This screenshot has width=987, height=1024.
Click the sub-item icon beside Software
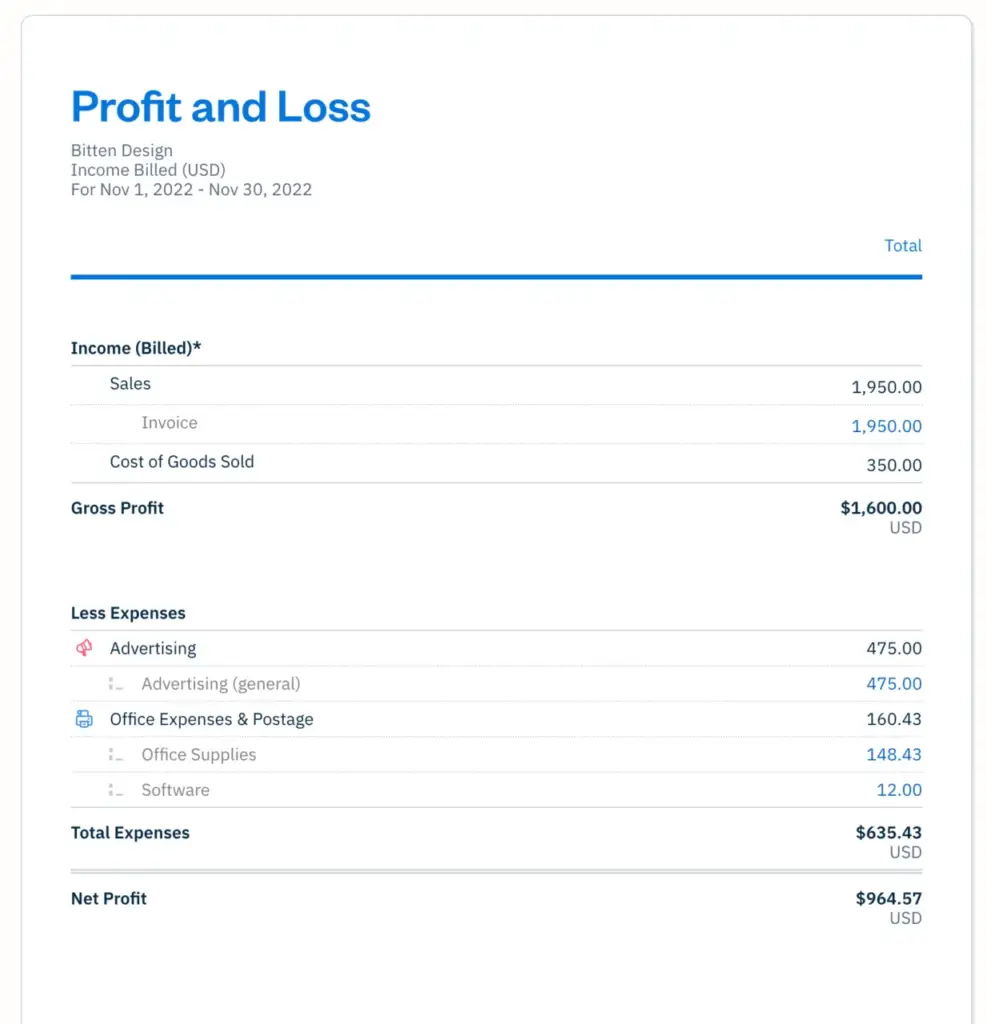116,791
